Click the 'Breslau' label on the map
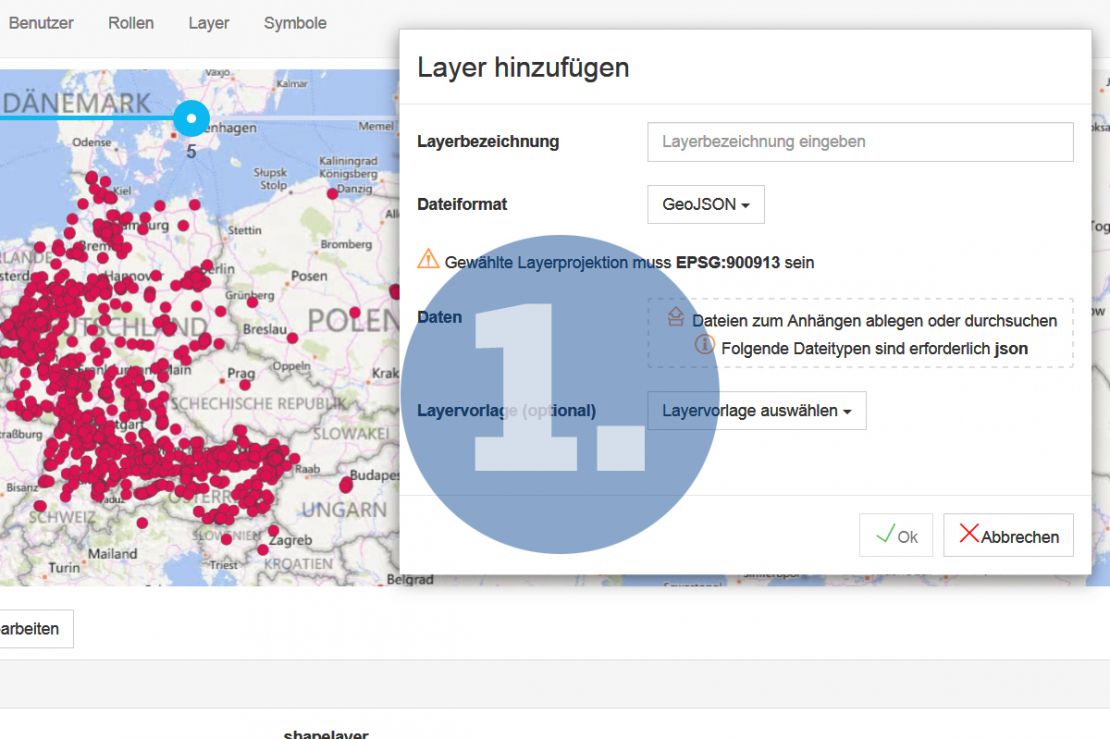The image size is (1110, 739). [x=265, y=329]
